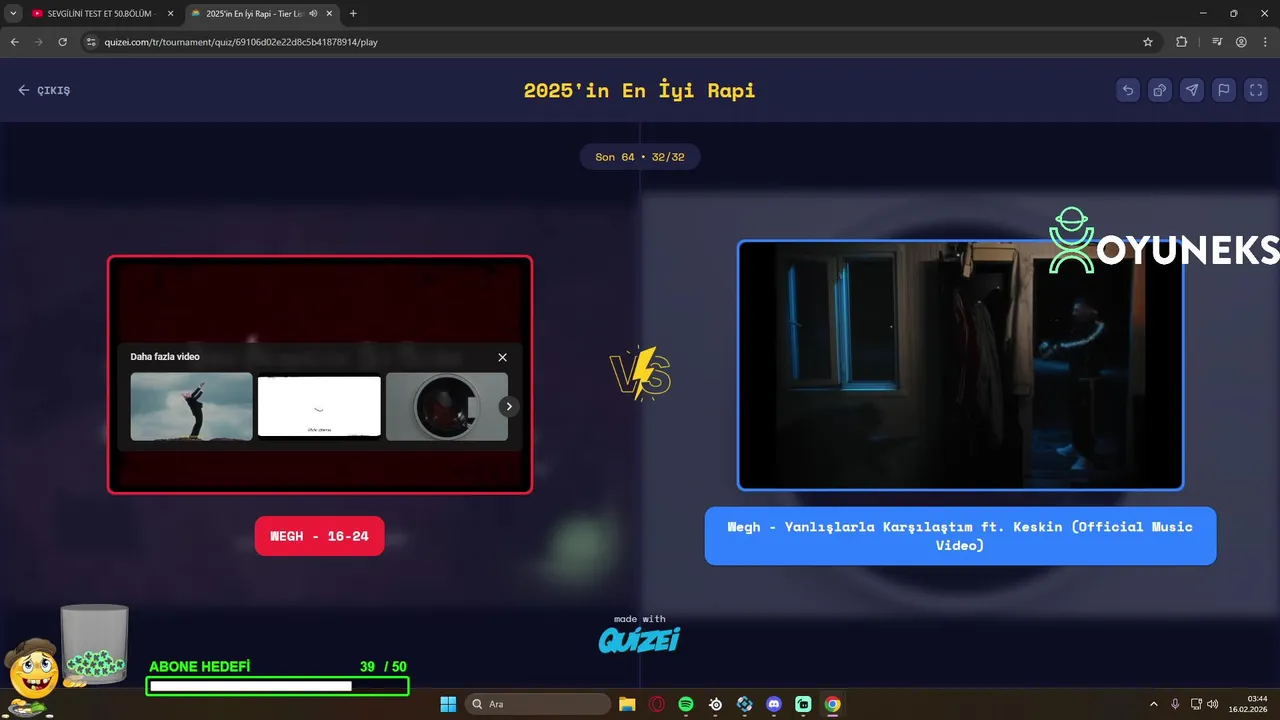Click the dice randomize icon
The height and width of the screenshot is (720, 1280).
tap(1160, 90)
